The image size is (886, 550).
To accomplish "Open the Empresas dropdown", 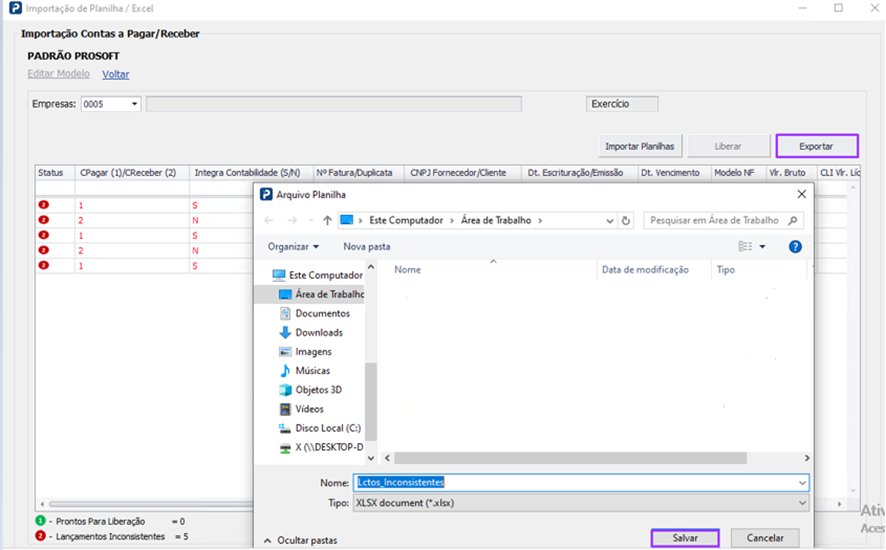I will coord(135,104).
